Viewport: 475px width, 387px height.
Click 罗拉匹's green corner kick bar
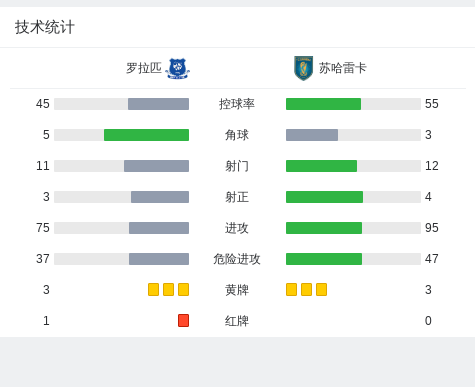(x=146, y=135)
